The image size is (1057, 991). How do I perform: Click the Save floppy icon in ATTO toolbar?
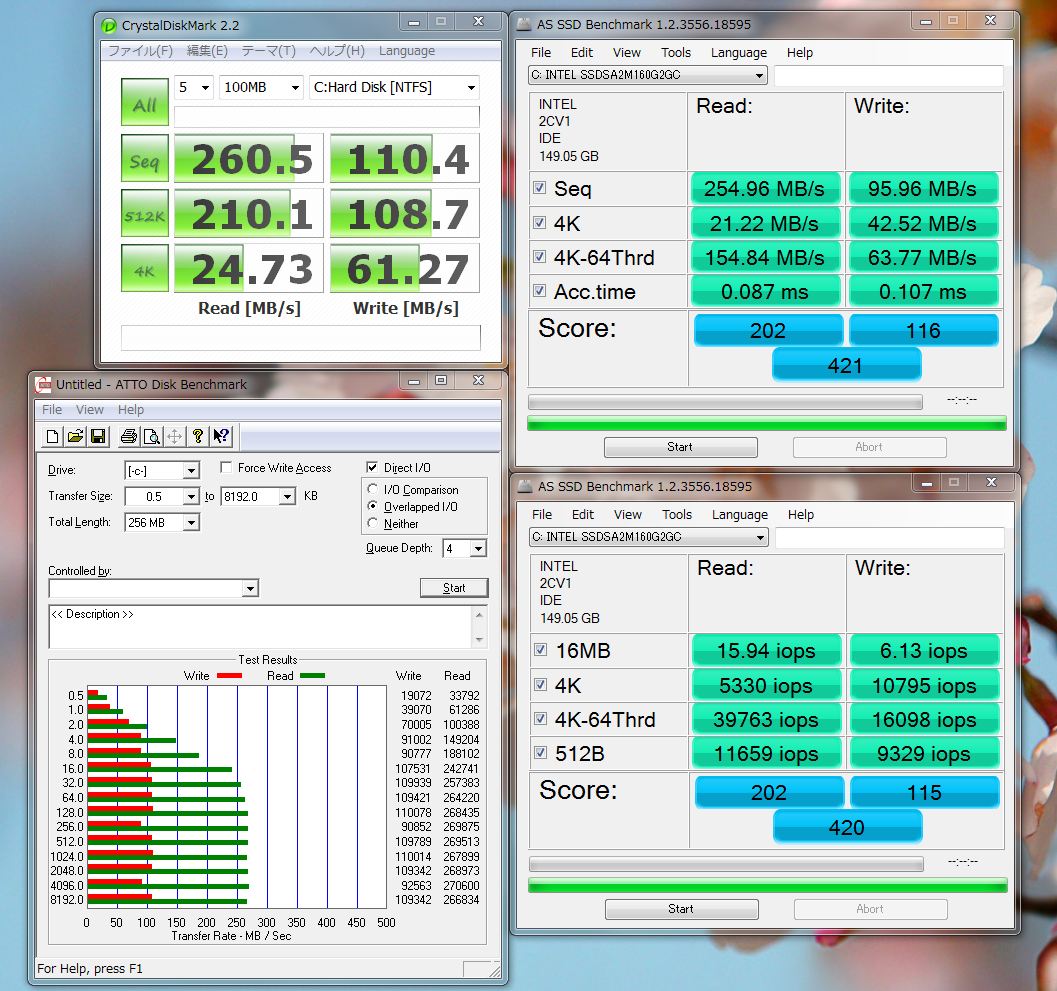coord(98,437)
